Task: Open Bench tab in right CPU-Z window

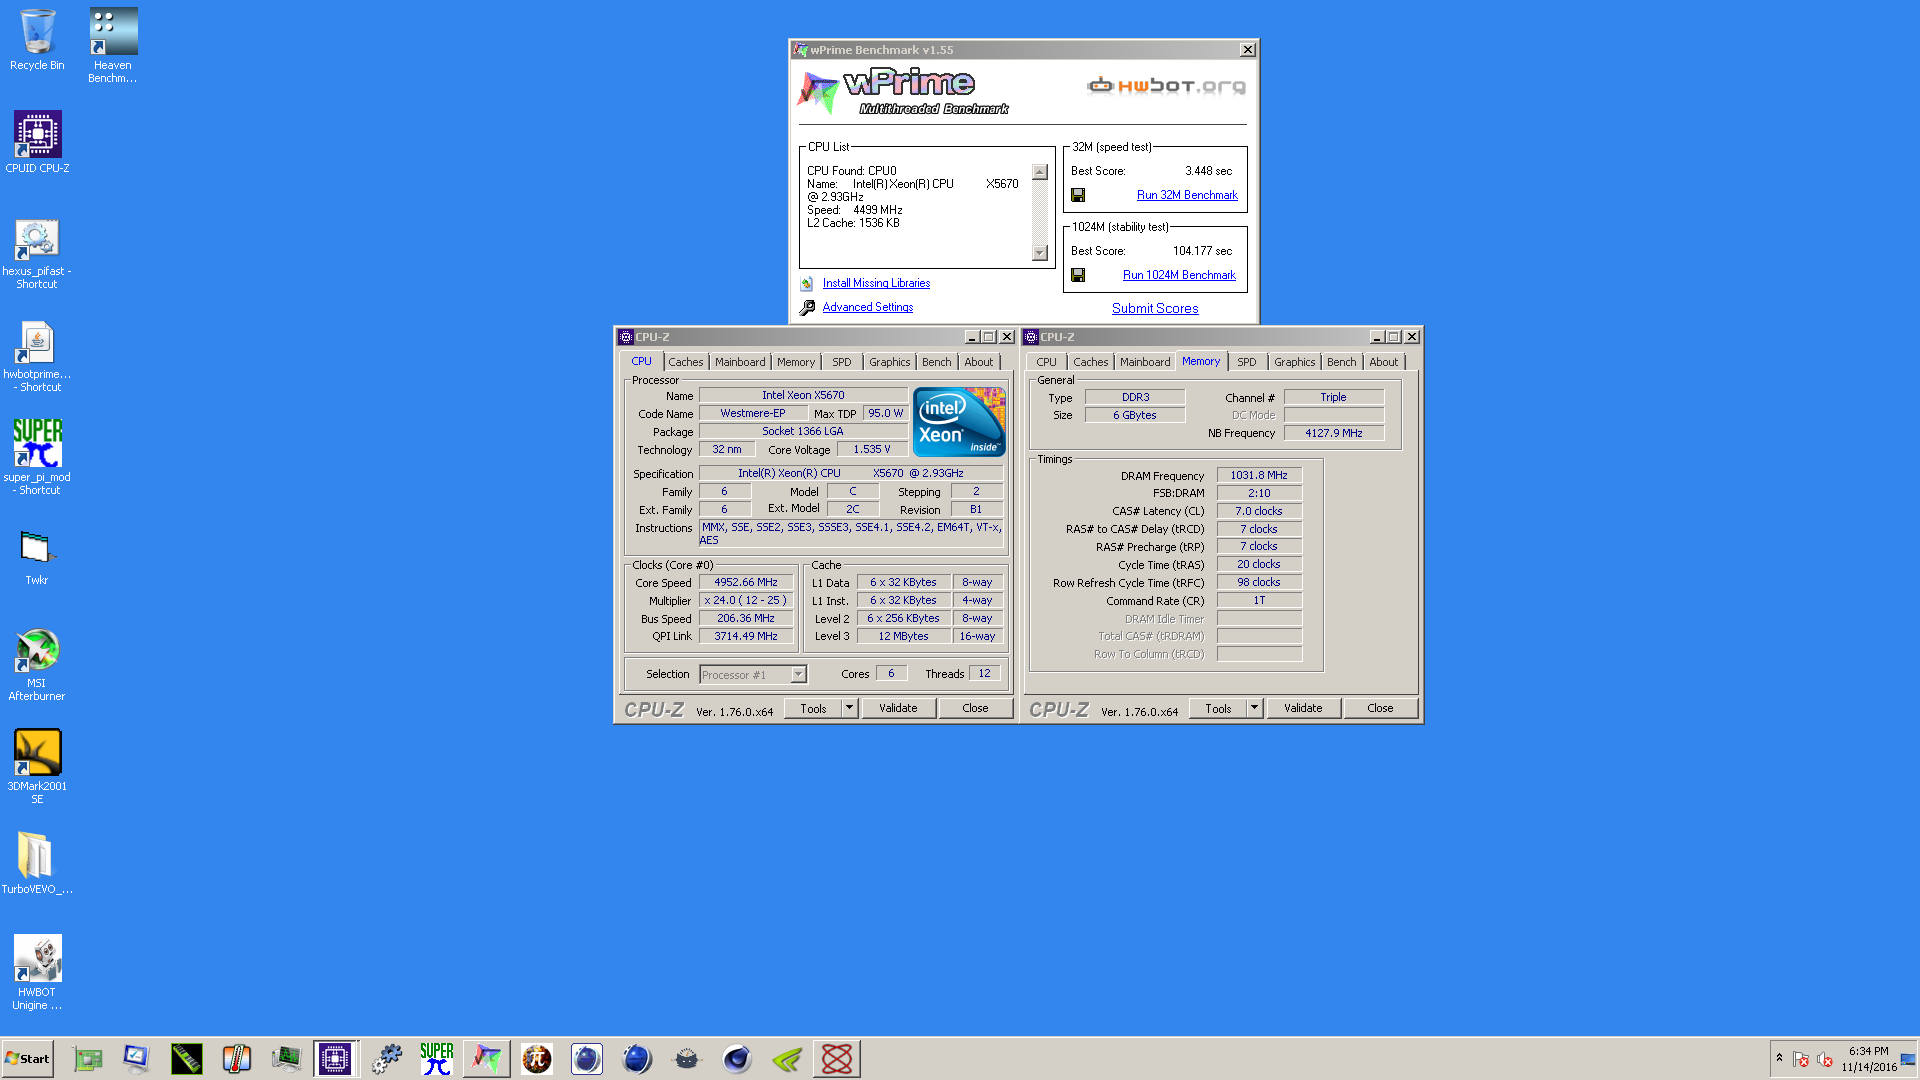Action: [x=1342, y=362]
